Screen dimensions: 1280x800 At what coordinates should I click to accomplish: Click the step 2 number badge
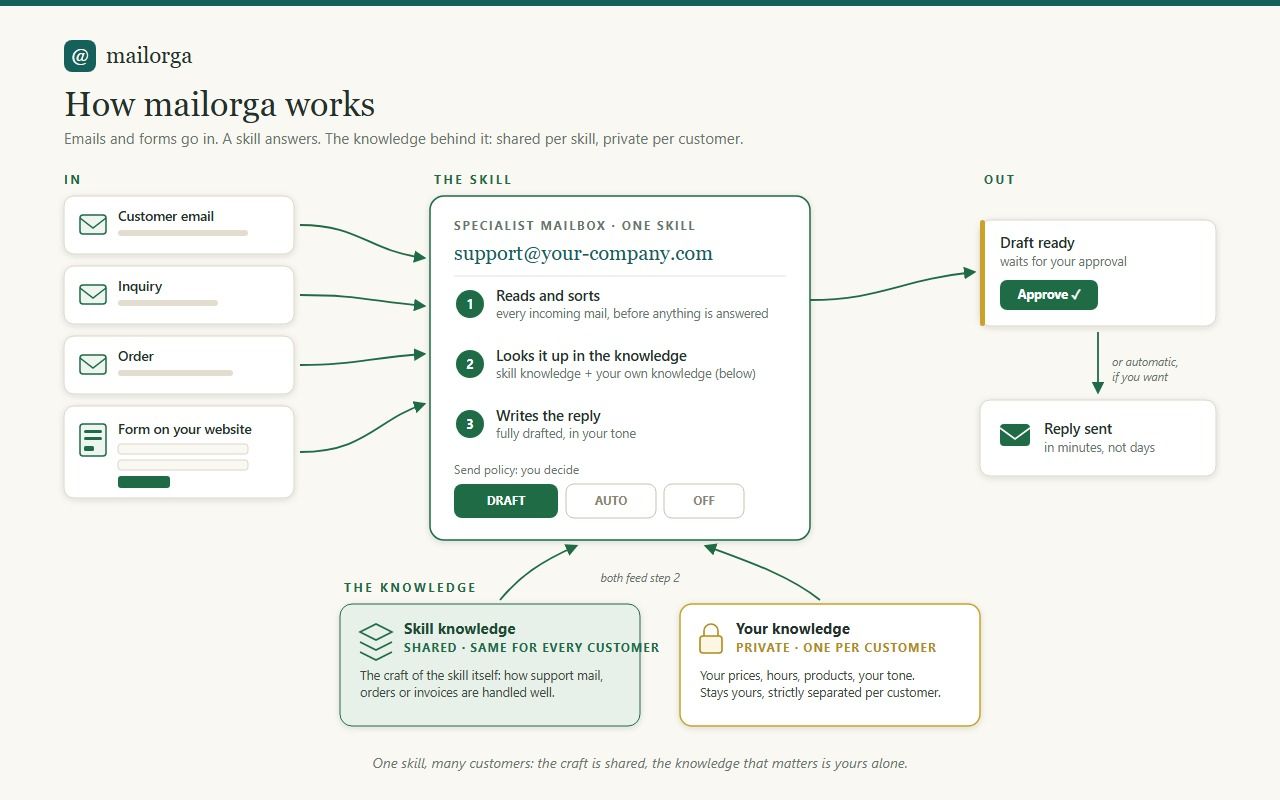click(470, 364)
